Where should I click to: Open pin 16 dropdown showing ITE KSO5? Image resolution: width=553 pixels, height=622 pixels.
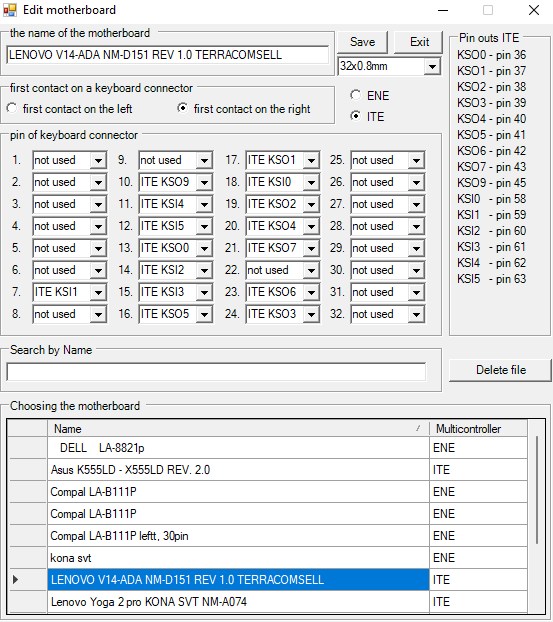204,314
